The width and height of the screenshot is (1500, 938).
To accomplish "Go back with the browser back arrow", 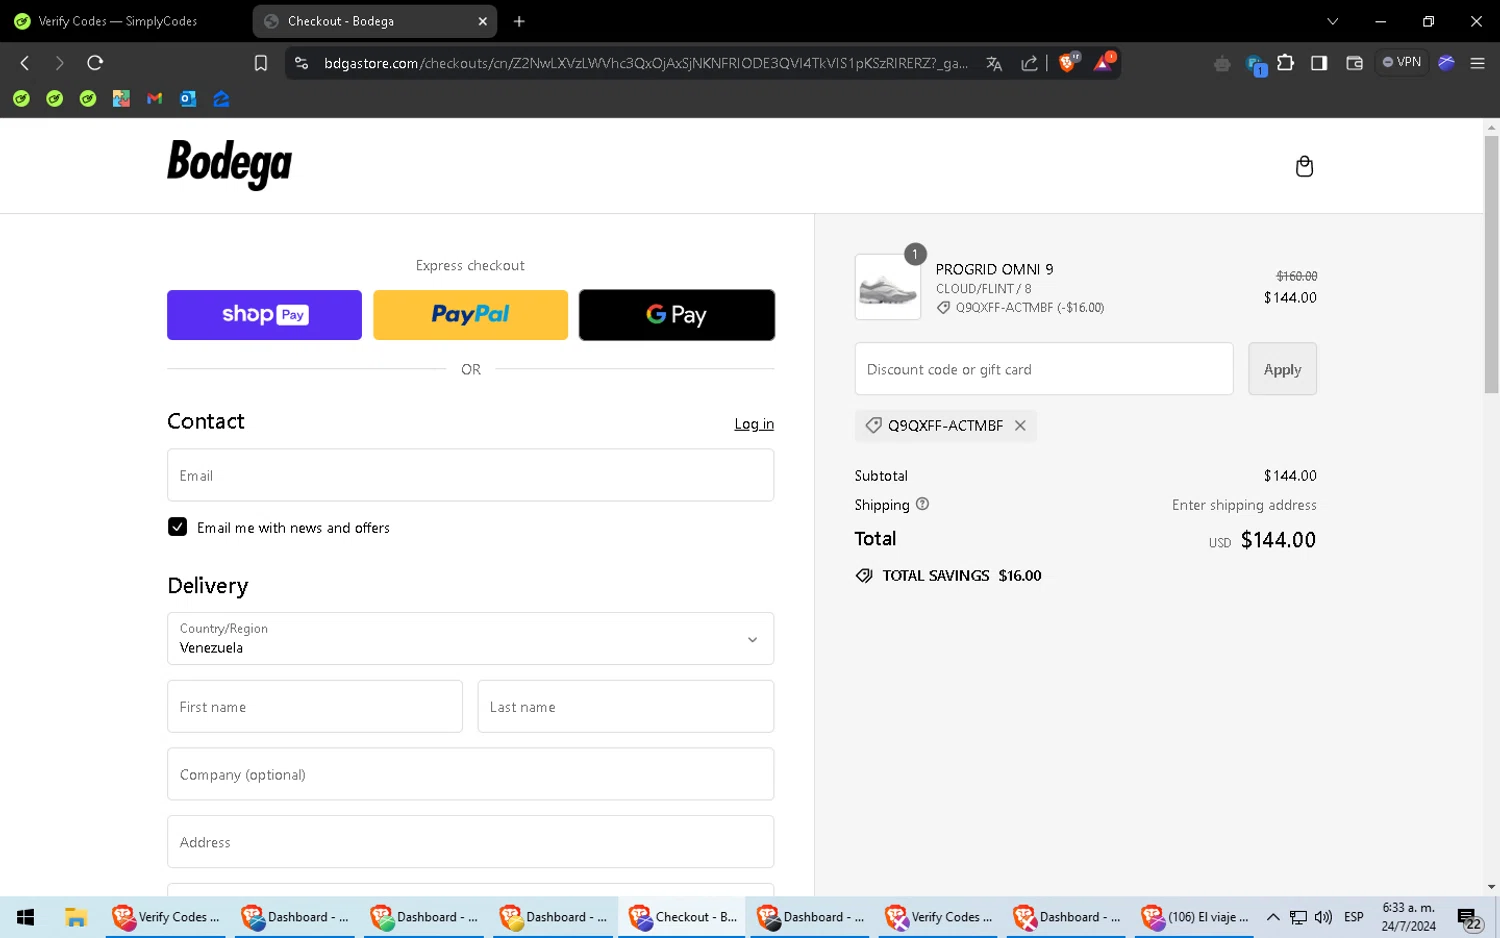I will click(x=25, y=63).
